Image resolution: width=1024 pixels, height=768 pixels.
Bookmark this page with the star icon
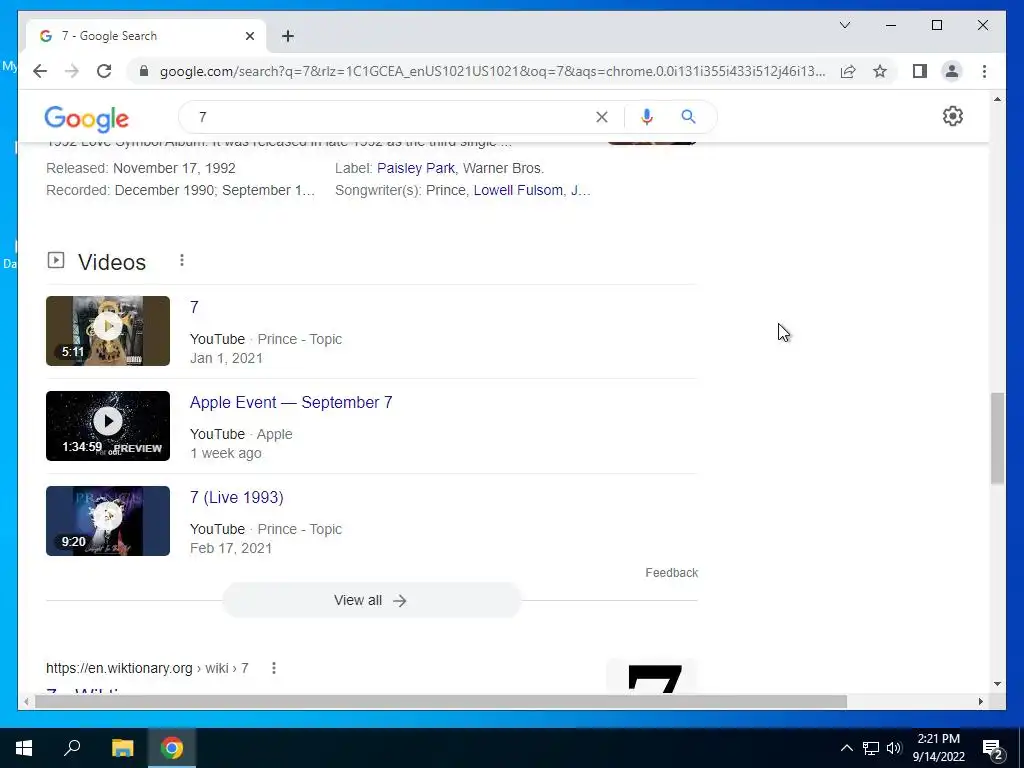(880, 71)
